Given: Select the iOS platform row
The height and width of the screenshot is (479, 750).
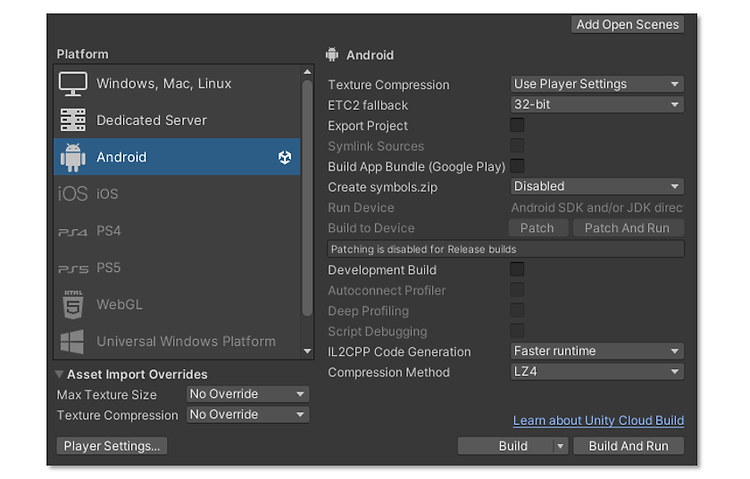Looking at the screenshot, I should pos(177,194).
